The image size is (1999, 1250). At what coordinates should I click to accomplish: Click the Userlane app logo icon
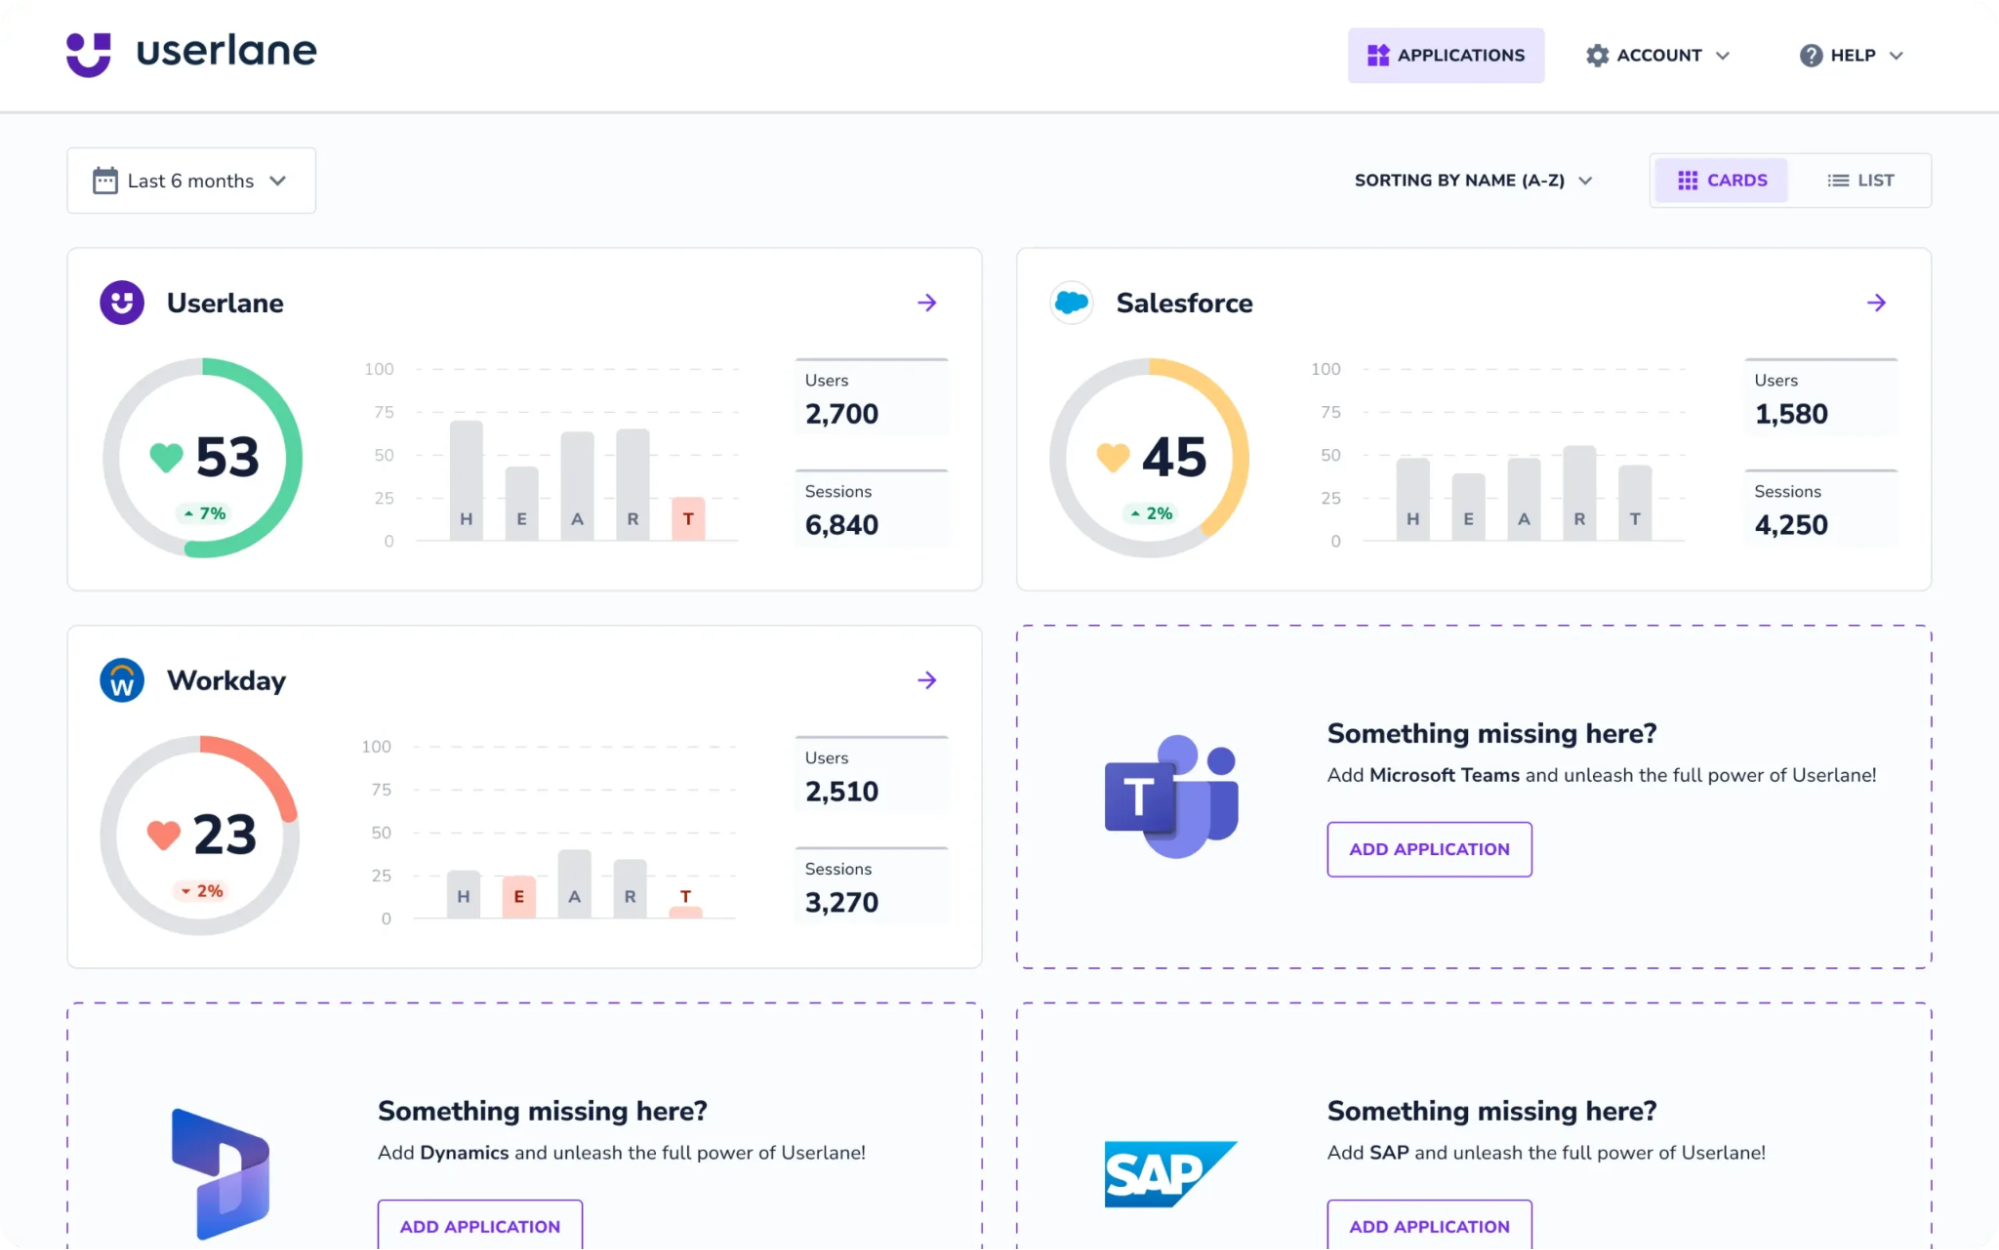point(122,302)
